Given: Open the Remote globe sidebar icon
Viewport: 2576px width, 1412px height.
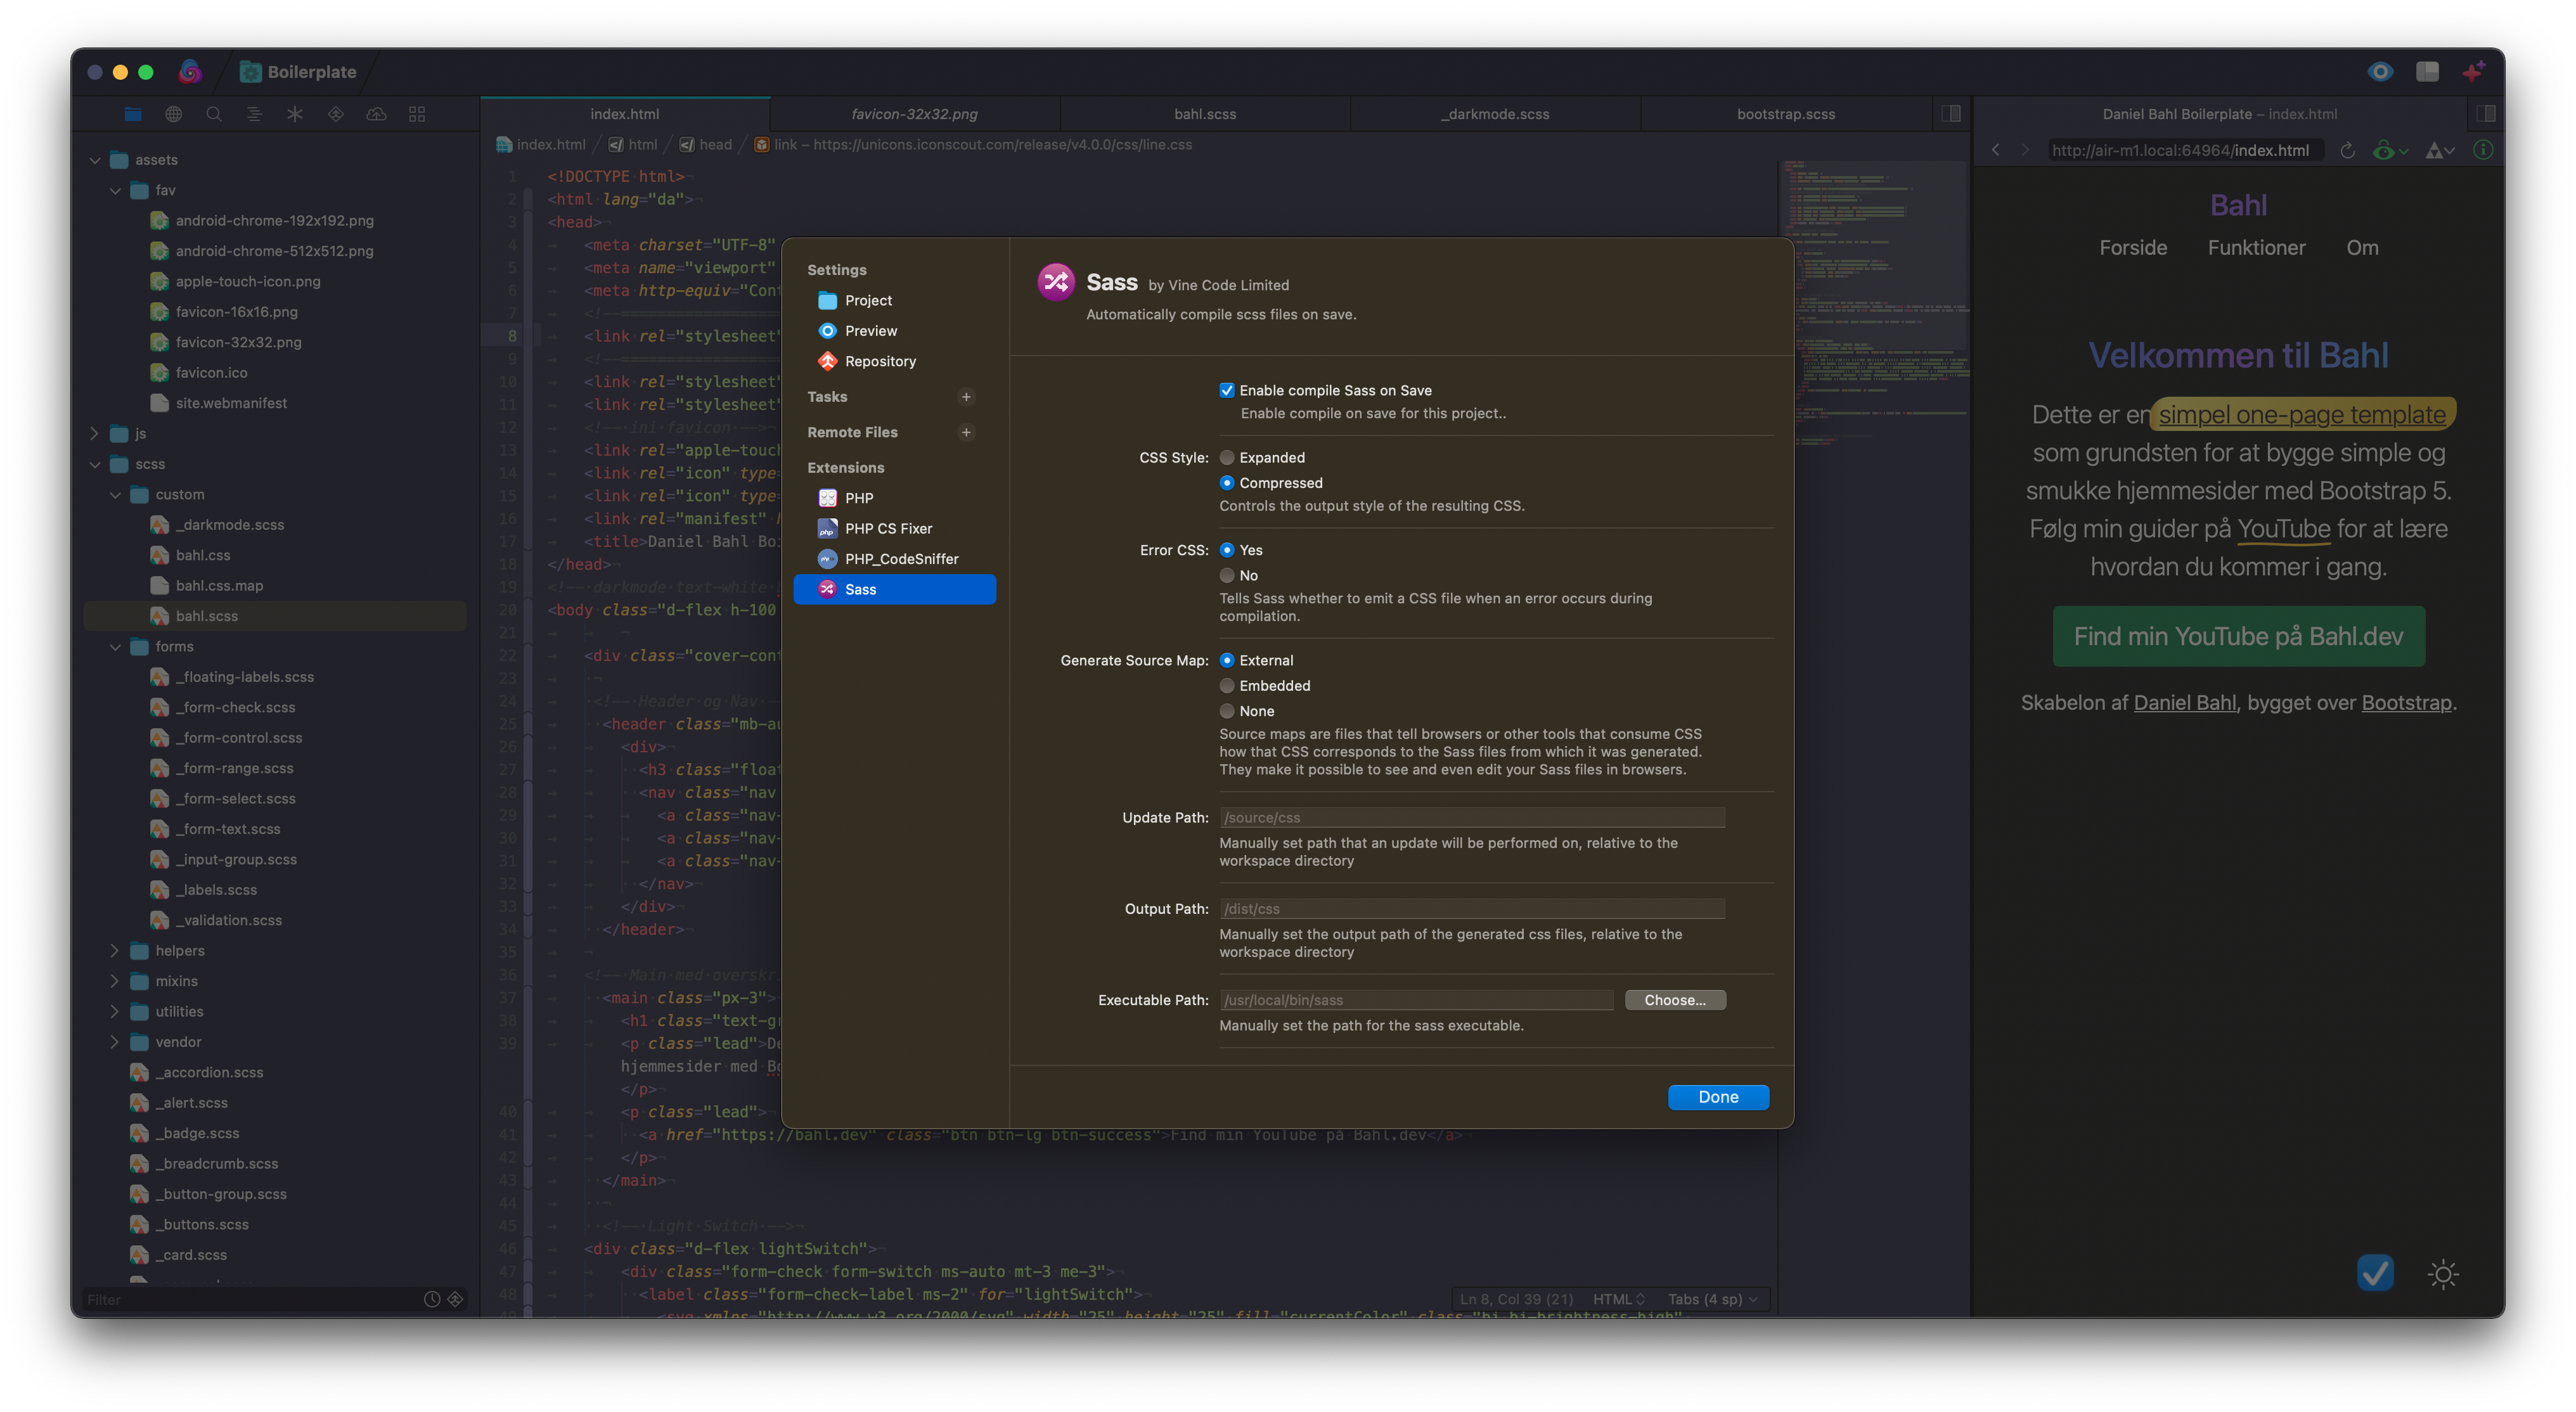Looking at the screenshot, I should tap(173, 114).
